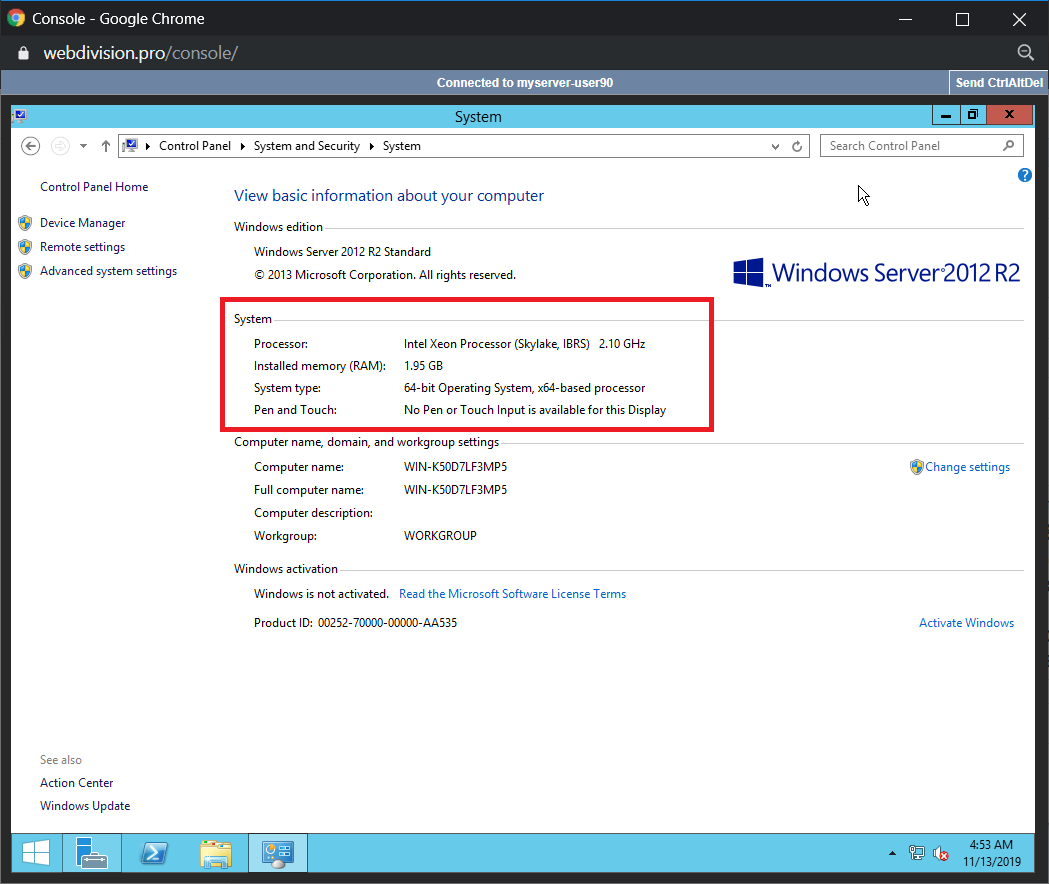This screenshot has height=884, width=1049.
Task: Click the blue help question mark icon
Action: (x=1024, y=175)
